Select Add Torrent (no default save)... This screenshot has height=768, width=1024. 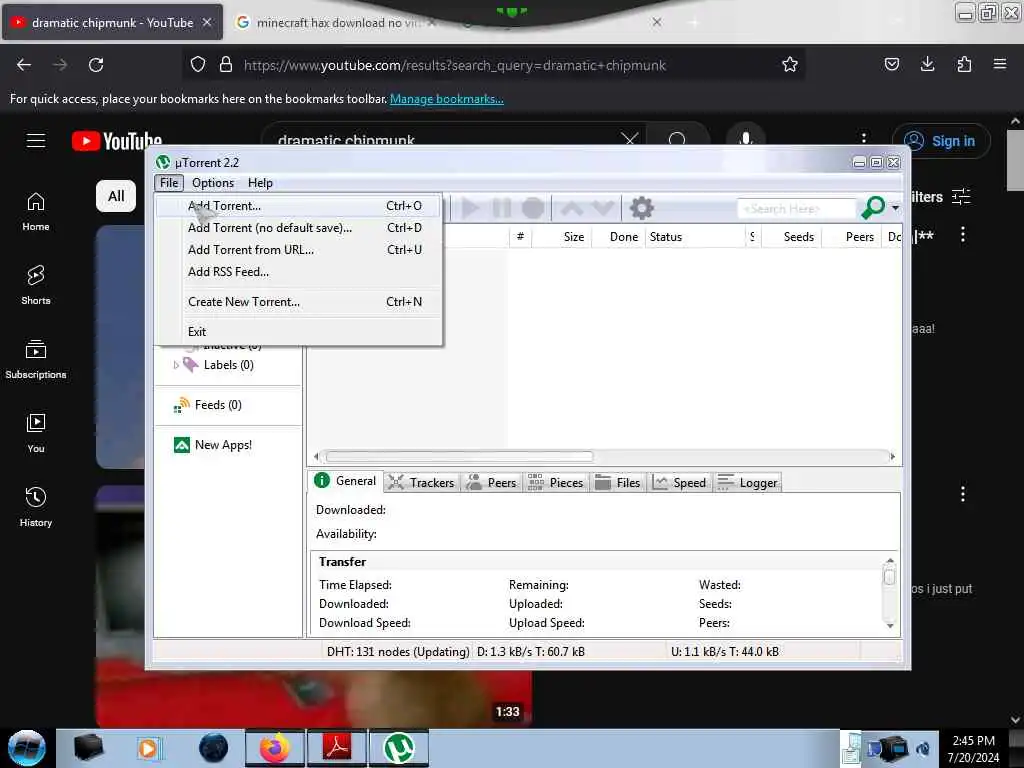(x=298, y=228)
